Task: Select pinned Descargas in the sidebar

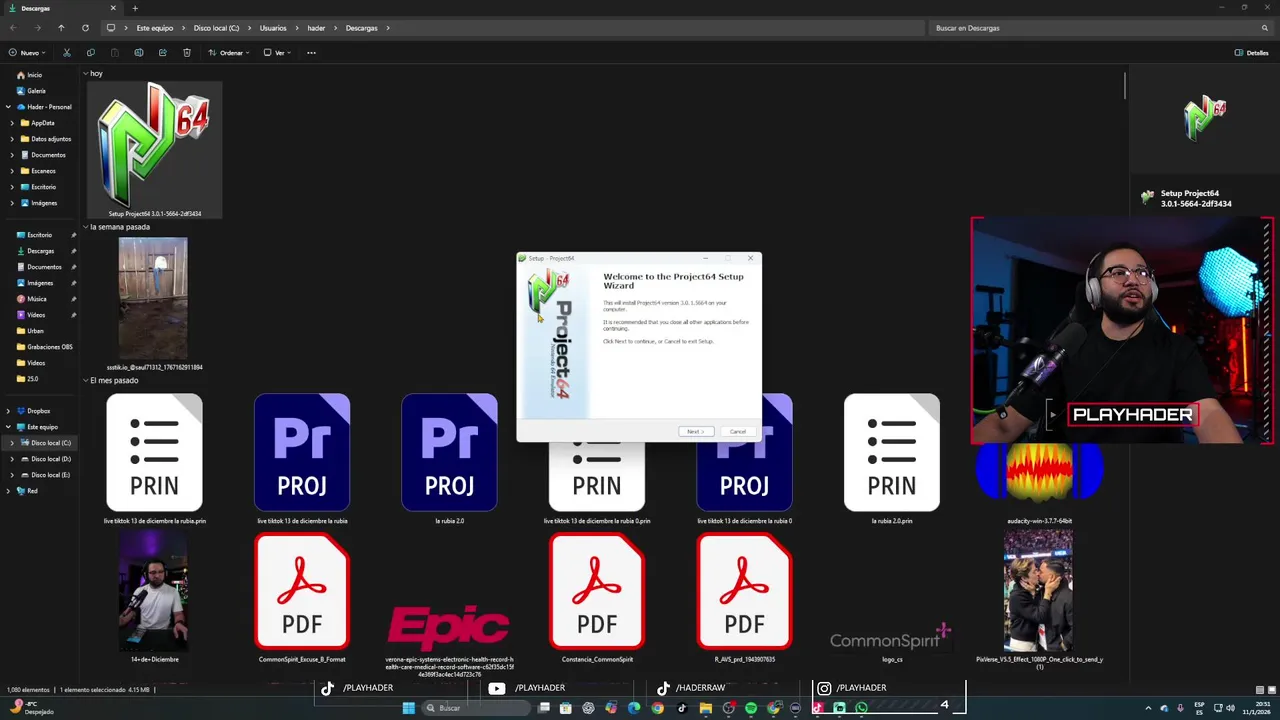Action: [x=40, y=251]
